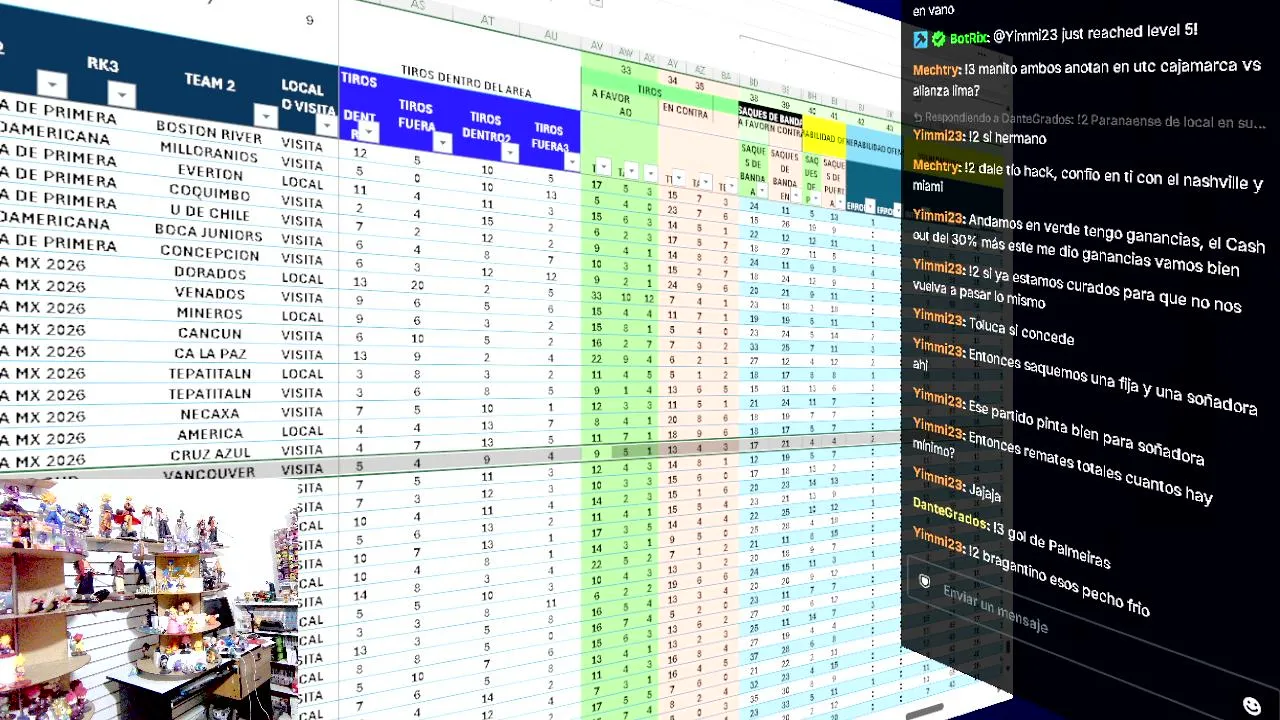This screenshot has width=1280, height=720.
Task: Select the U DE CHILE team cell
Action: pyautogui.click(x=209, y=212)
